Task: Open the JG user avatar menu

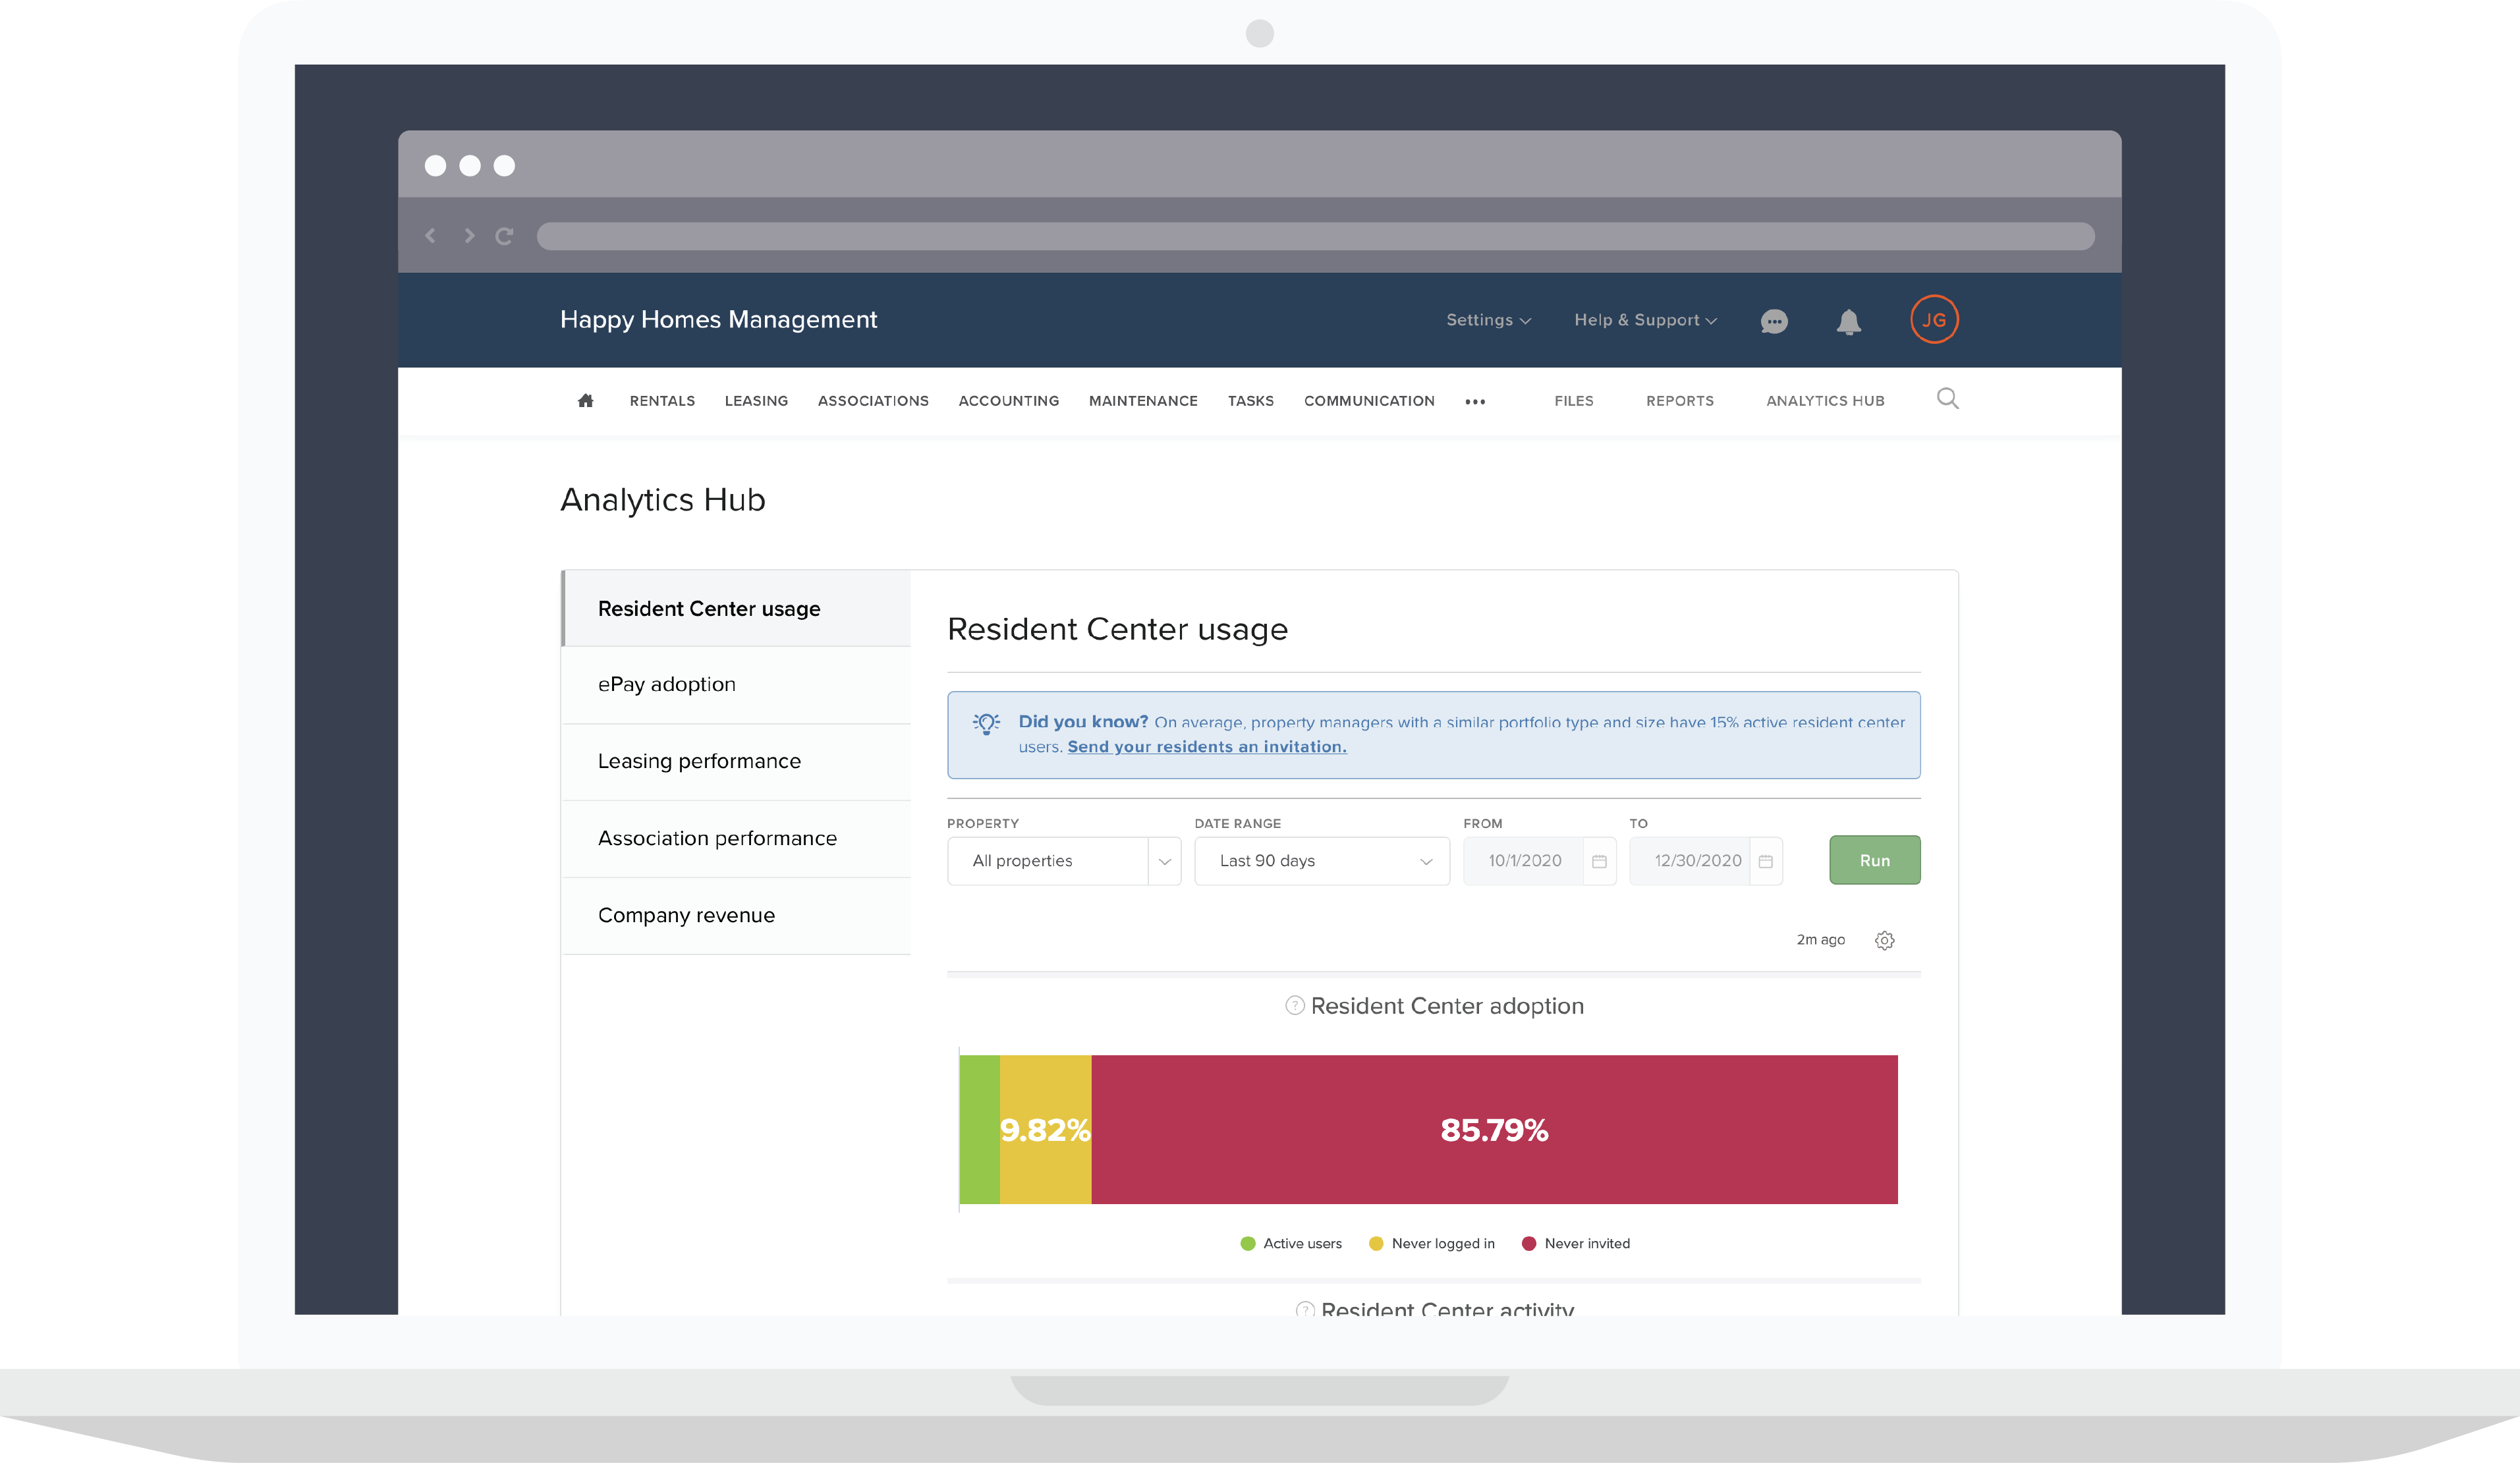Action: pos(1934,320)
